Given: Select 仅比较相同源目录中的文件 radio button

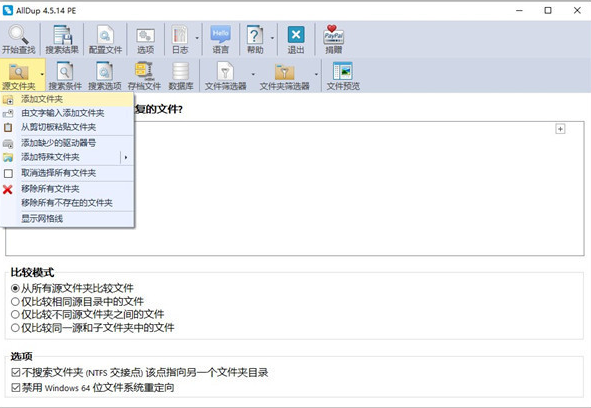Looking at the screenshot, I should coord(15,302).
